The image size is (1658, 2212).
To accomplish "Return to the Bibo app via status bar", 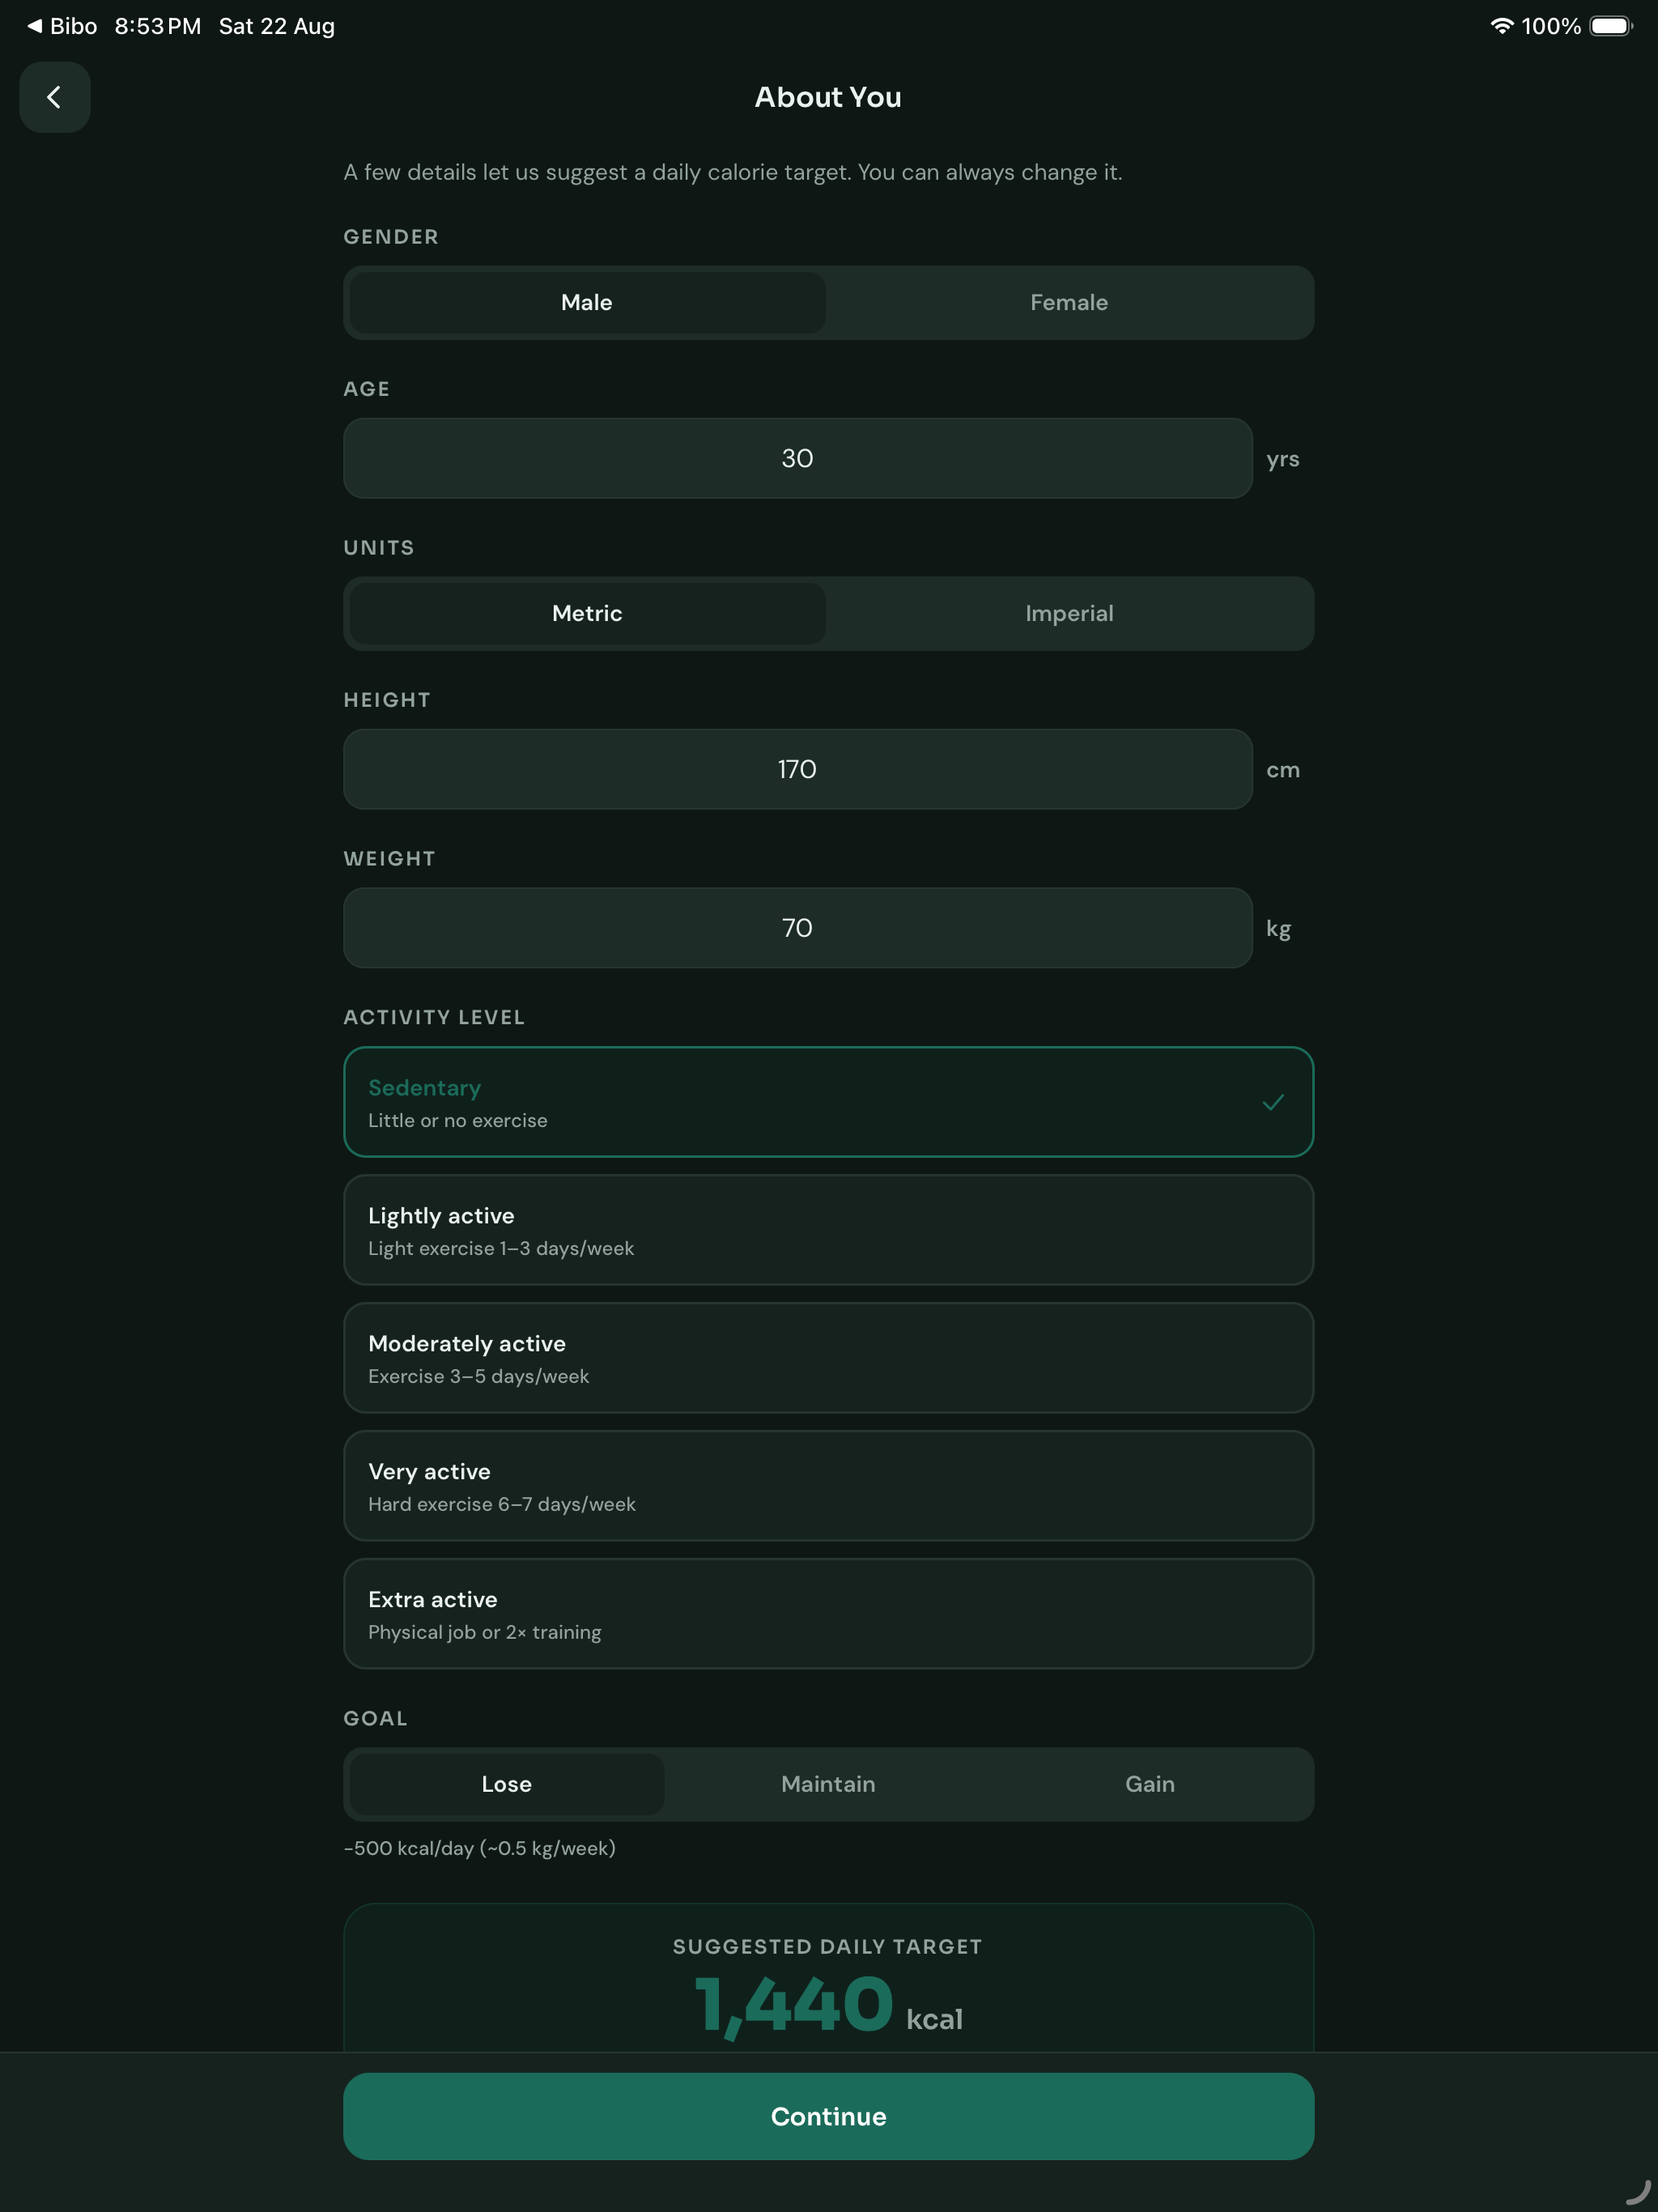I will click(62, 26).
